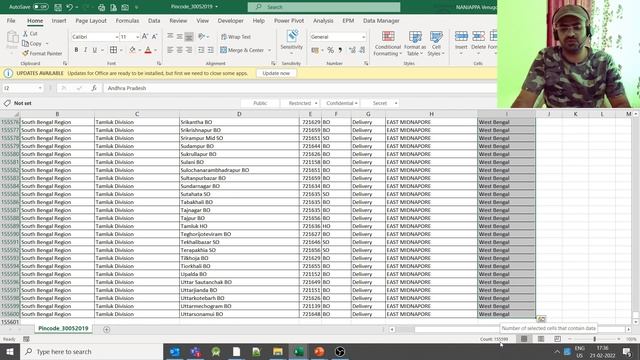The height and width of the screenshot is (360, 640).
Task: Open Cell Styles gallery
Action: [436, 43]
